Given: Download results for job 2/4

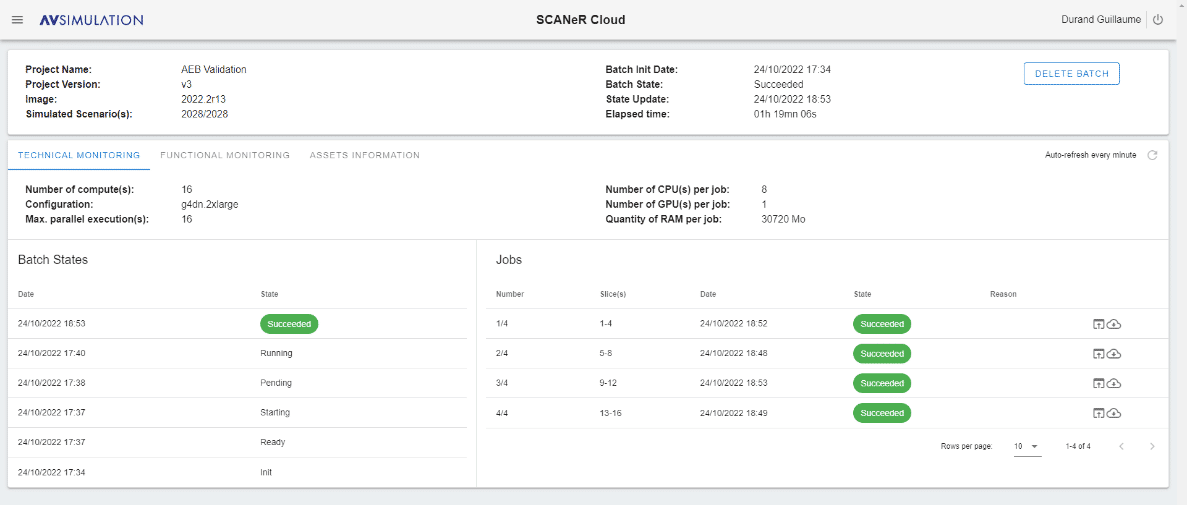Looking at the screenshot, I should 1114,354.
